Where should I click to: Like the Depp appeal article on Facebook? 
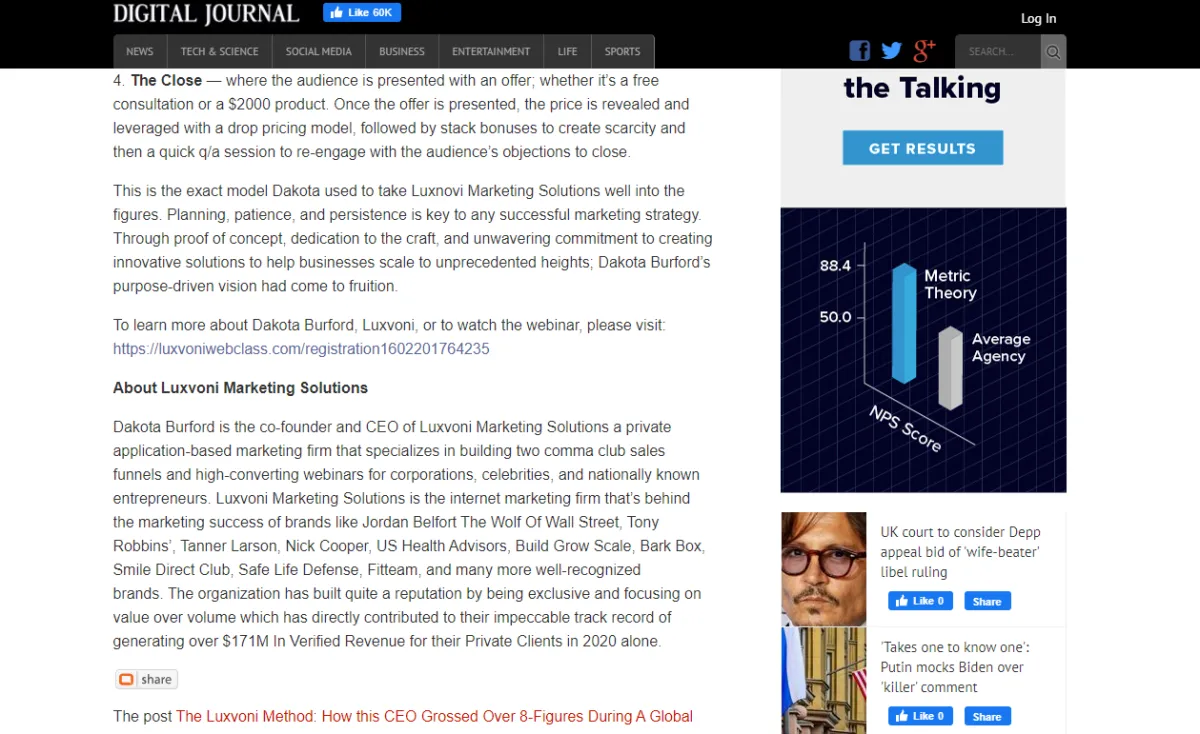pos(920,601)
